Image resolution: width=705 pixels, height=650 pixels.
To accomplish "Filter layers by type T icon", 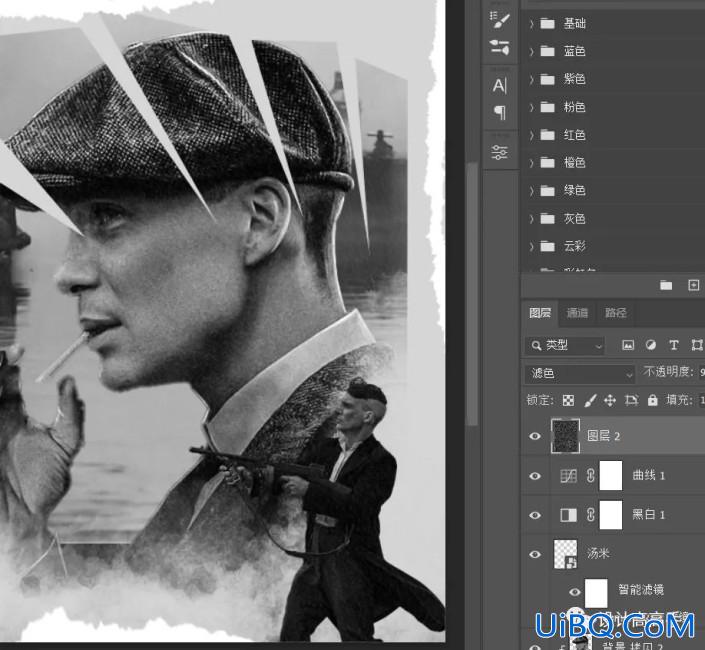I will (x=674, y=345).
